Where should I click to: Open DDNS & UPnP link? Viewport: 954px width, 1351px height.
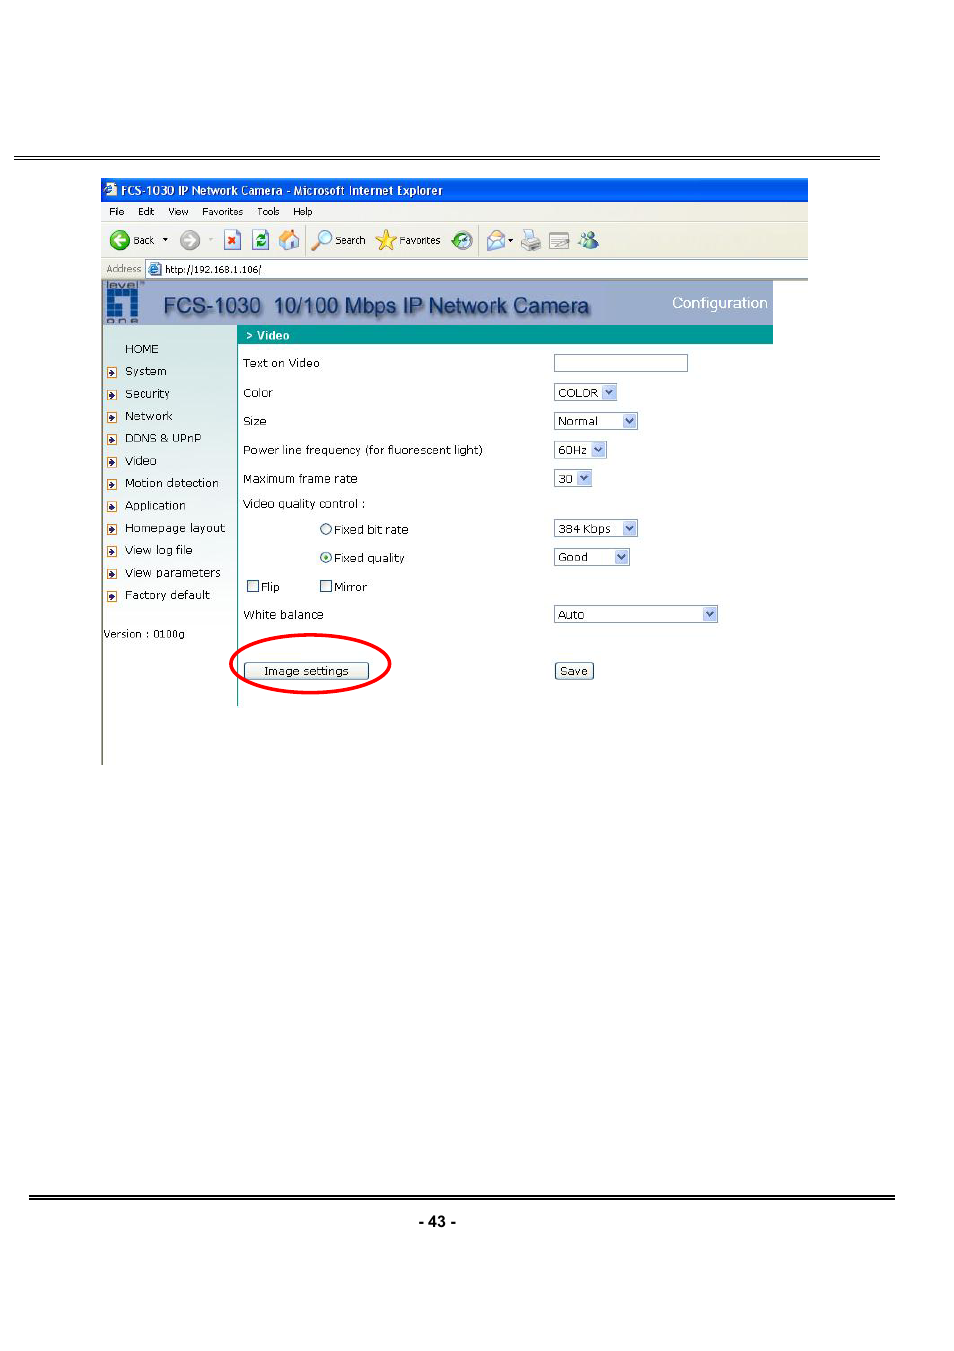[x=163, y=438]
